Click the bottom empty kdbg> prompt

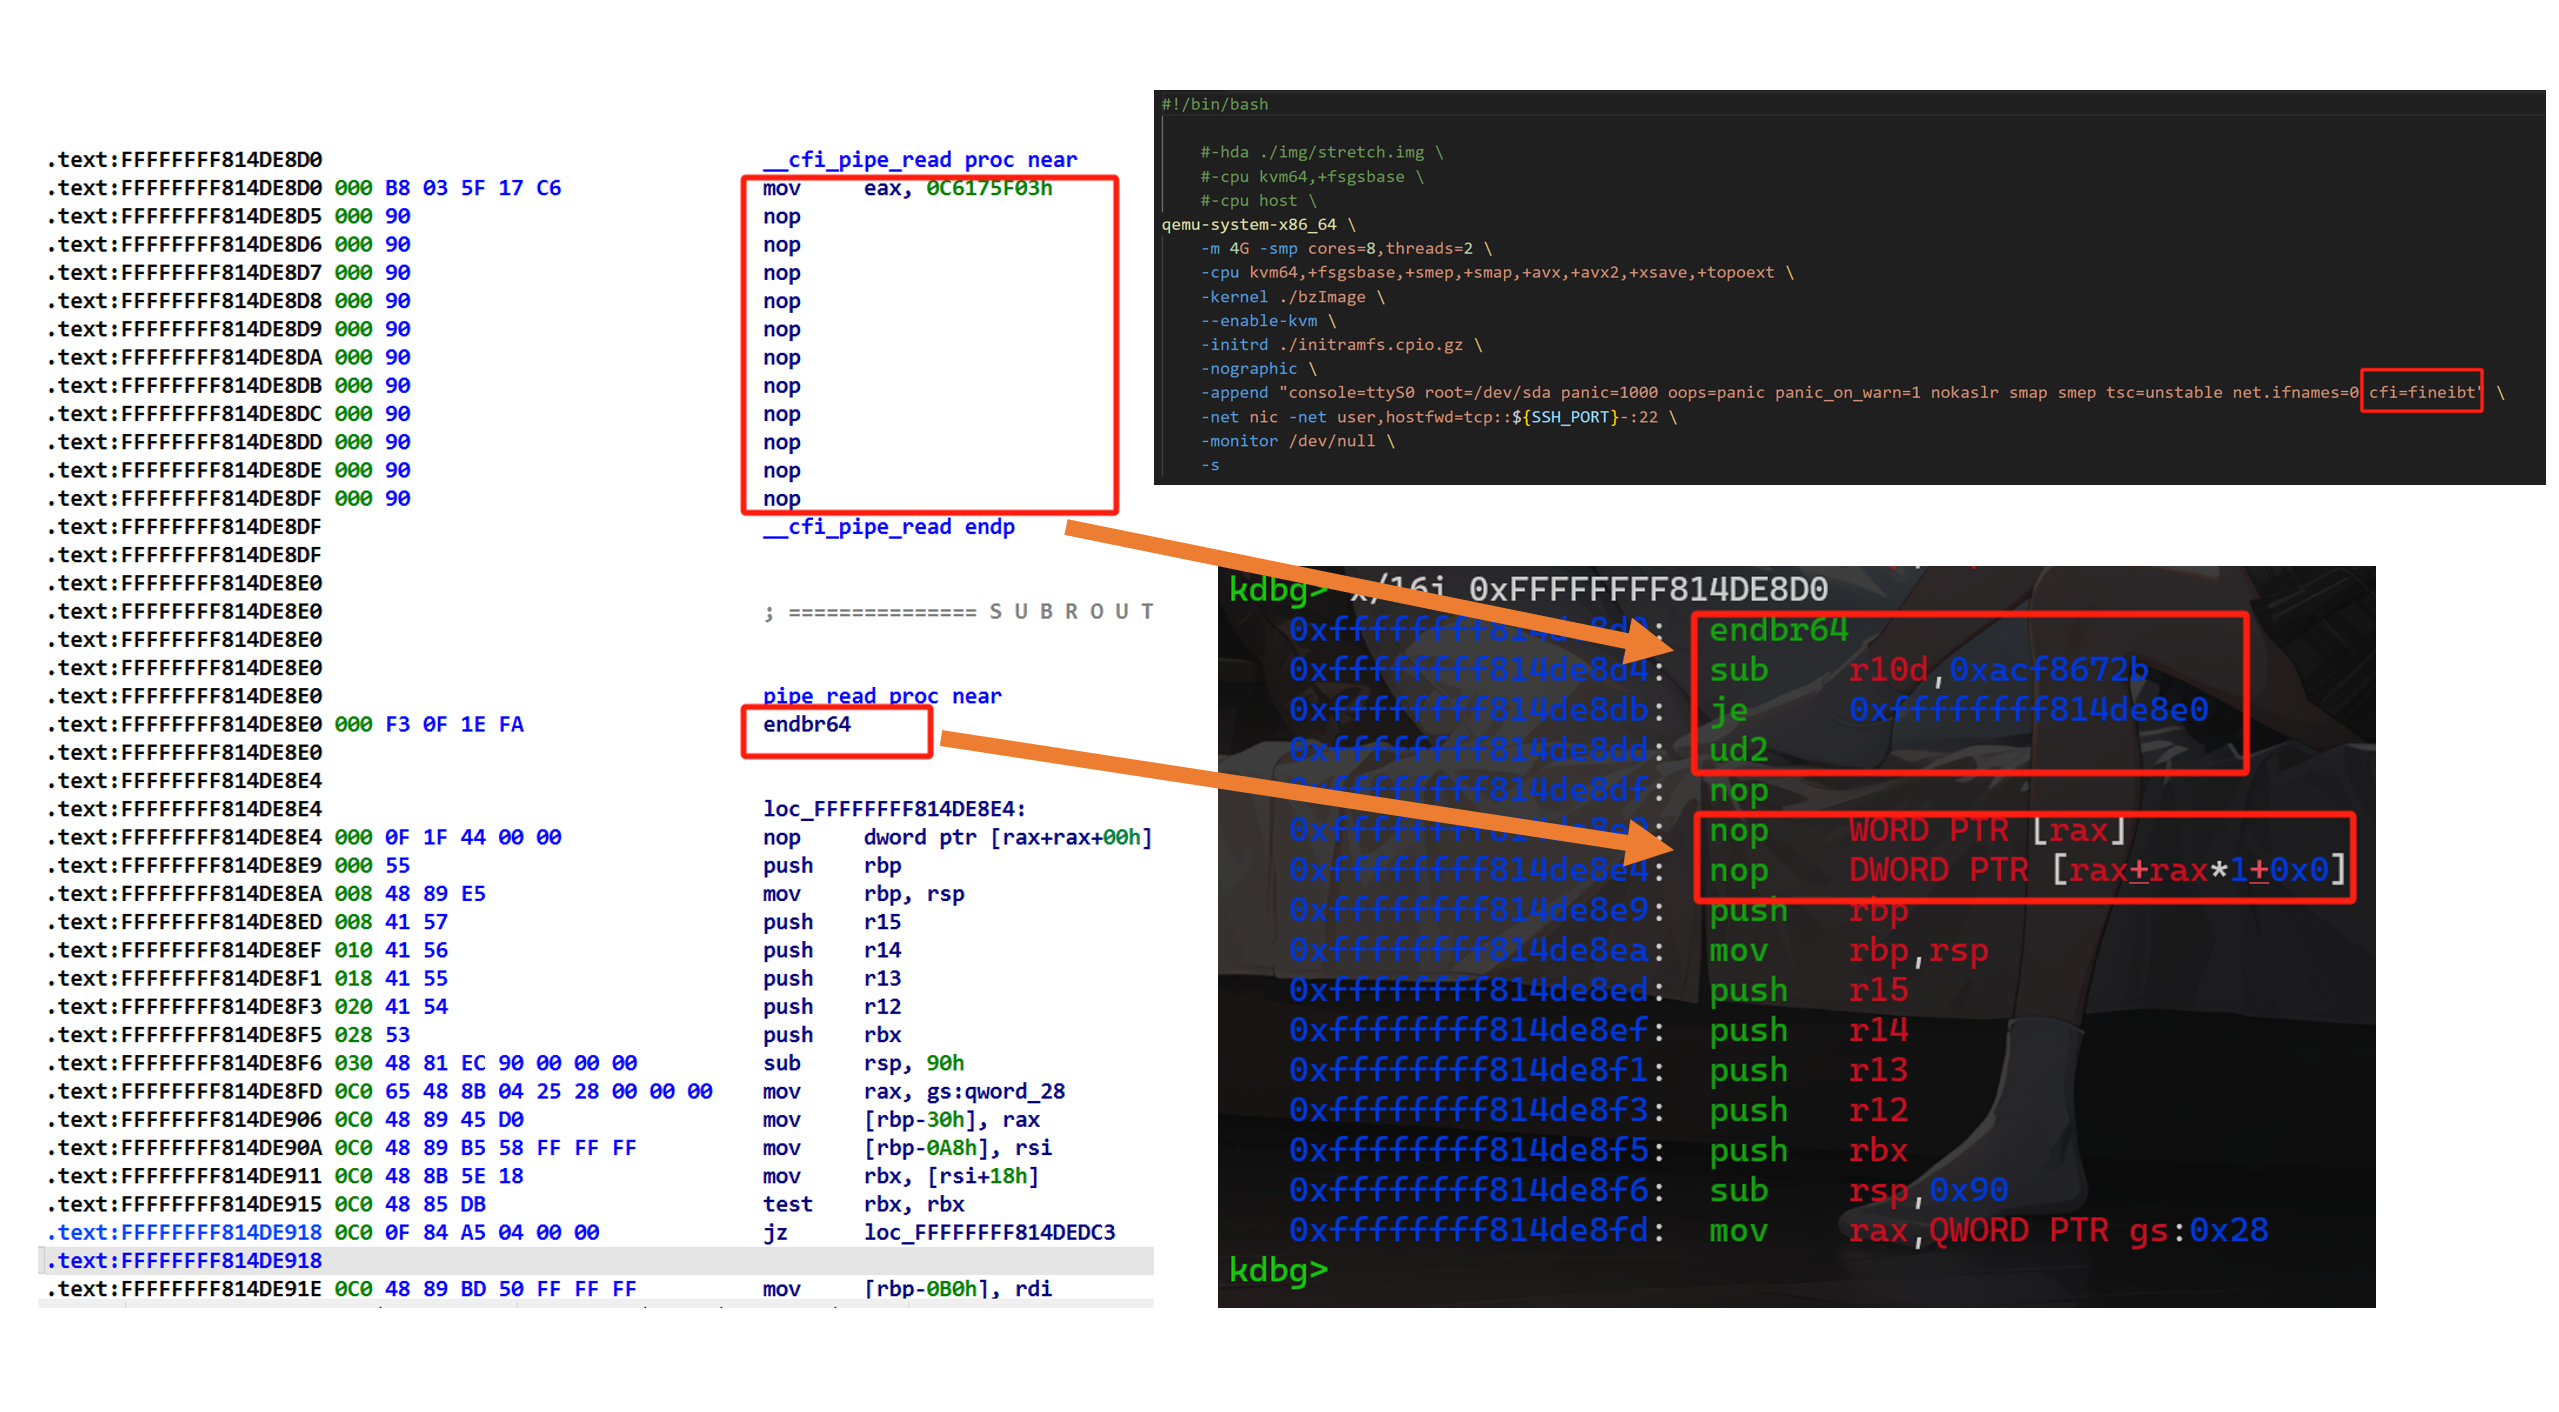pos(1278,1270)
